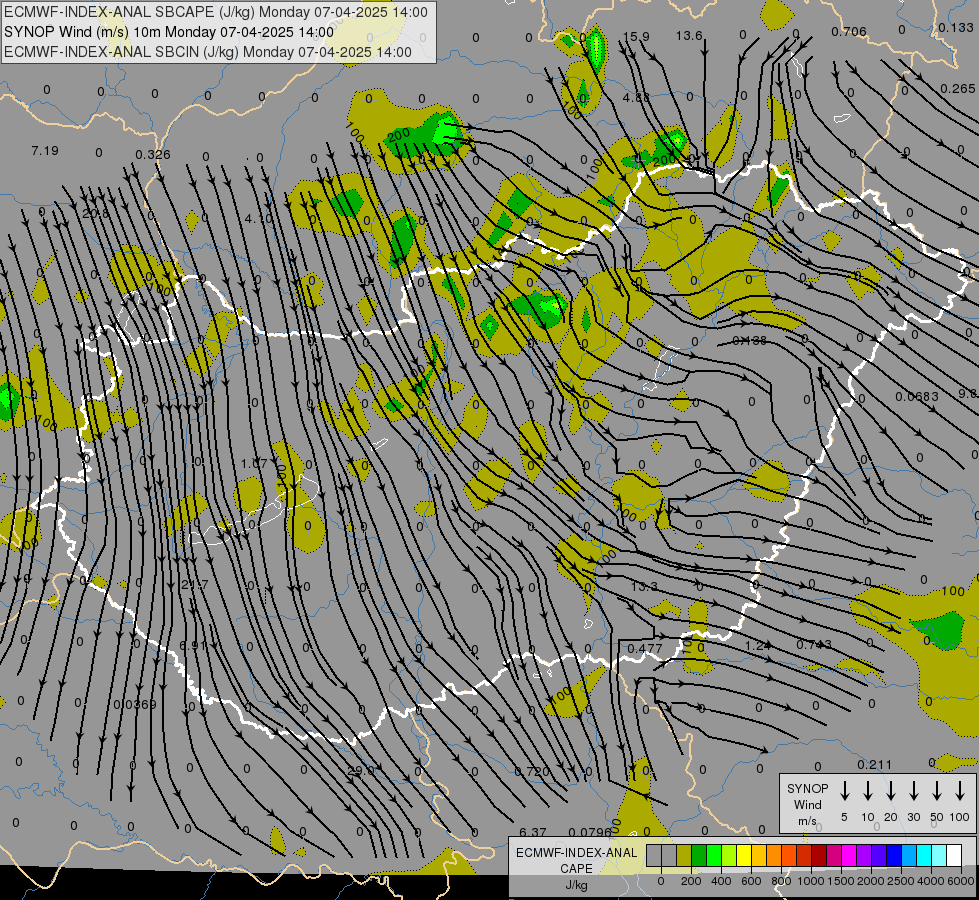Screen dimensions: 979x900
Task: Select the SBCAPE title line
Action: (215, 12)
